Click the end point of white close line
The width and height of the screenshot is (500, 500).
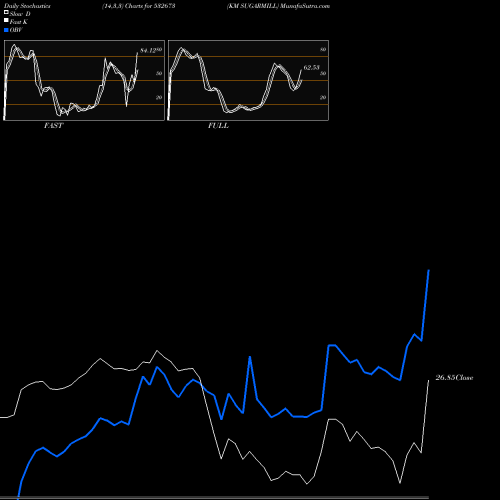point(429,380)
